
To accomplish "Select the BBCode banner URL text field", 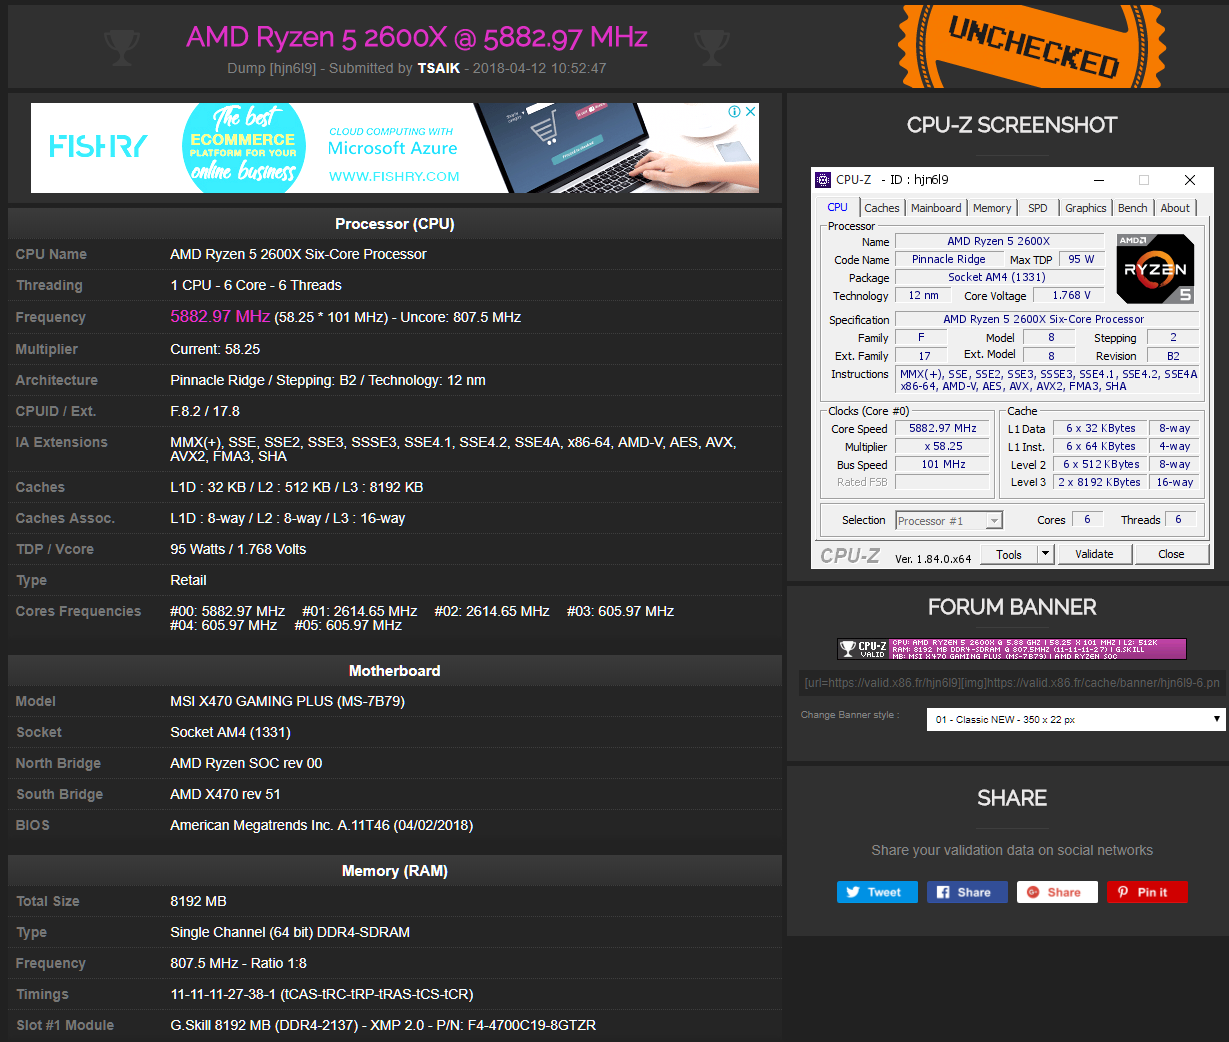I will pos(1010,682).
